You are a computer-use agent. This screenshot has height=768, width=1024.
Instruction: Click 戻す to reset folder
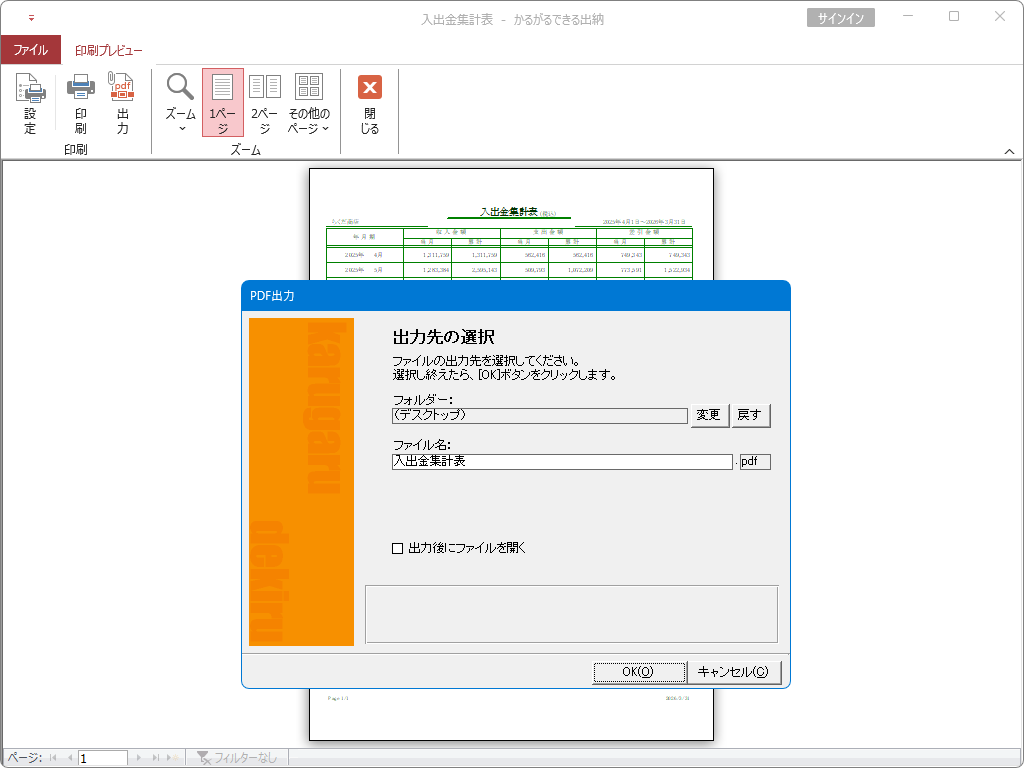pos(751,415)
